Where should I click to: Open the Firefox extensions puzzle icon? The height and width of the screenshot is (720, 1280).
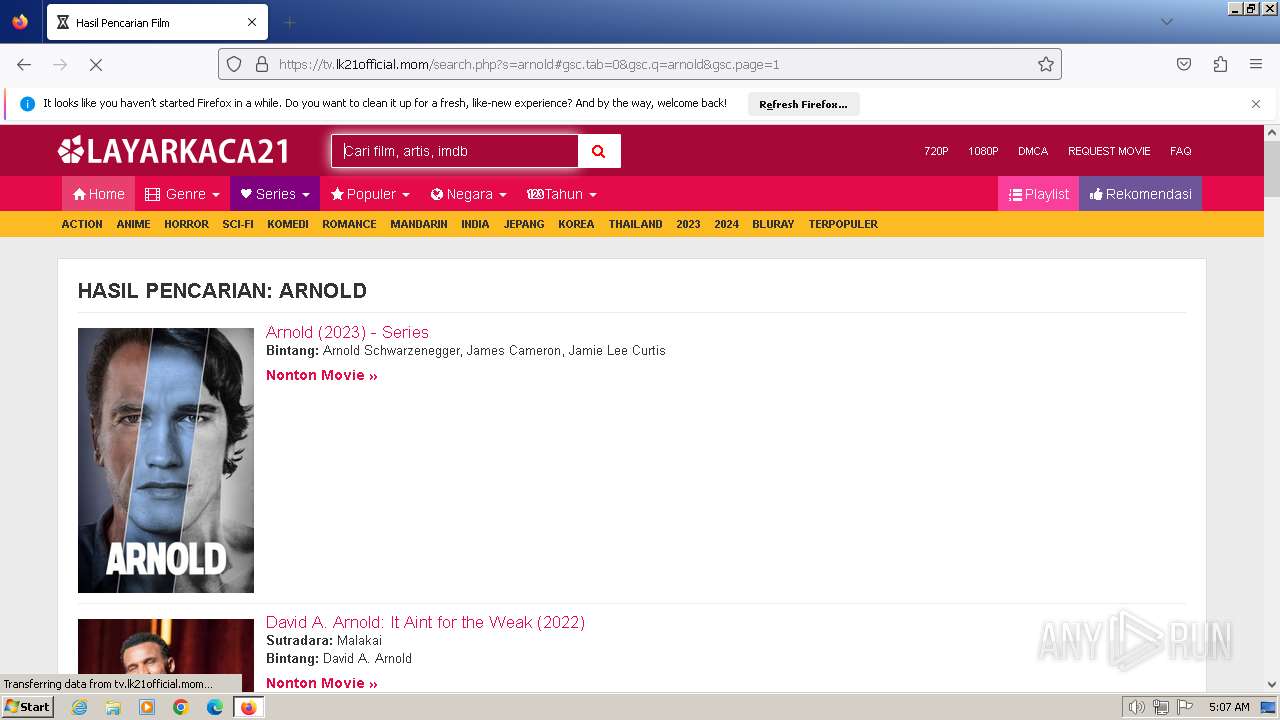[1220, 64]
